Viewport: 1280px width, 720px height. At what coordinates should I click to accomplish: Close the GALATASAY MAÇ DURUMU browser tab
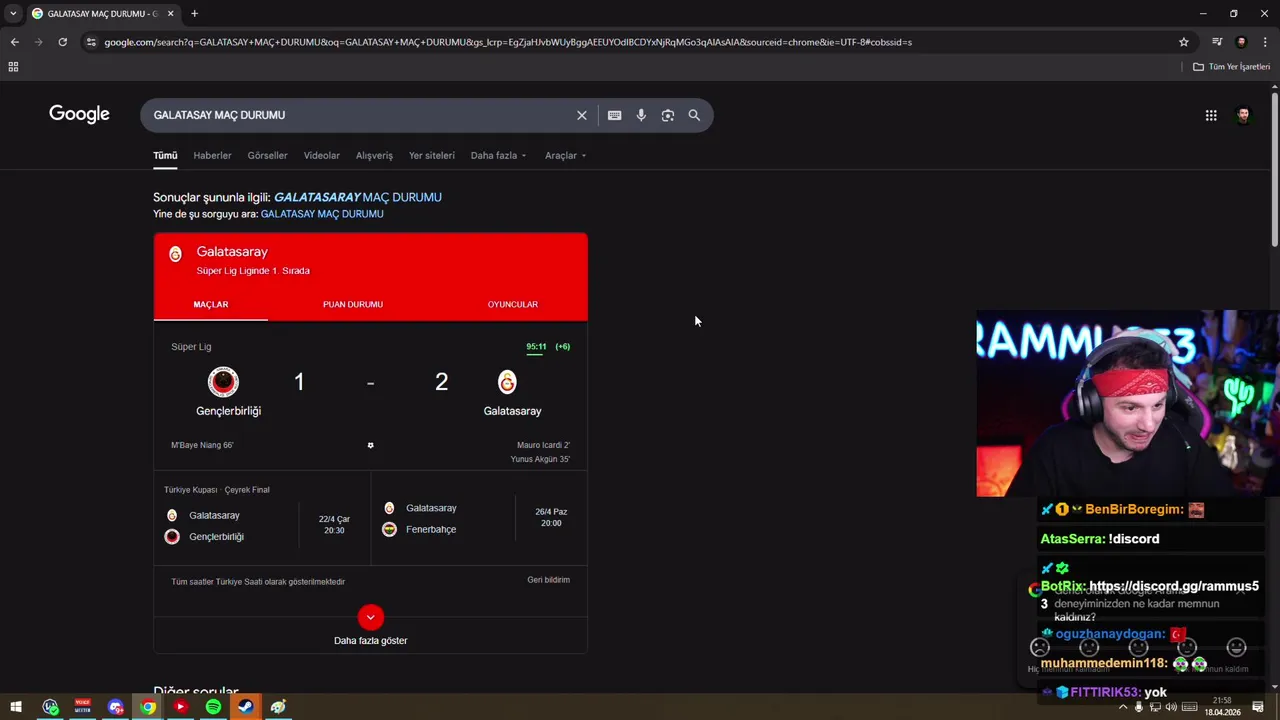(x=170, y=14)
